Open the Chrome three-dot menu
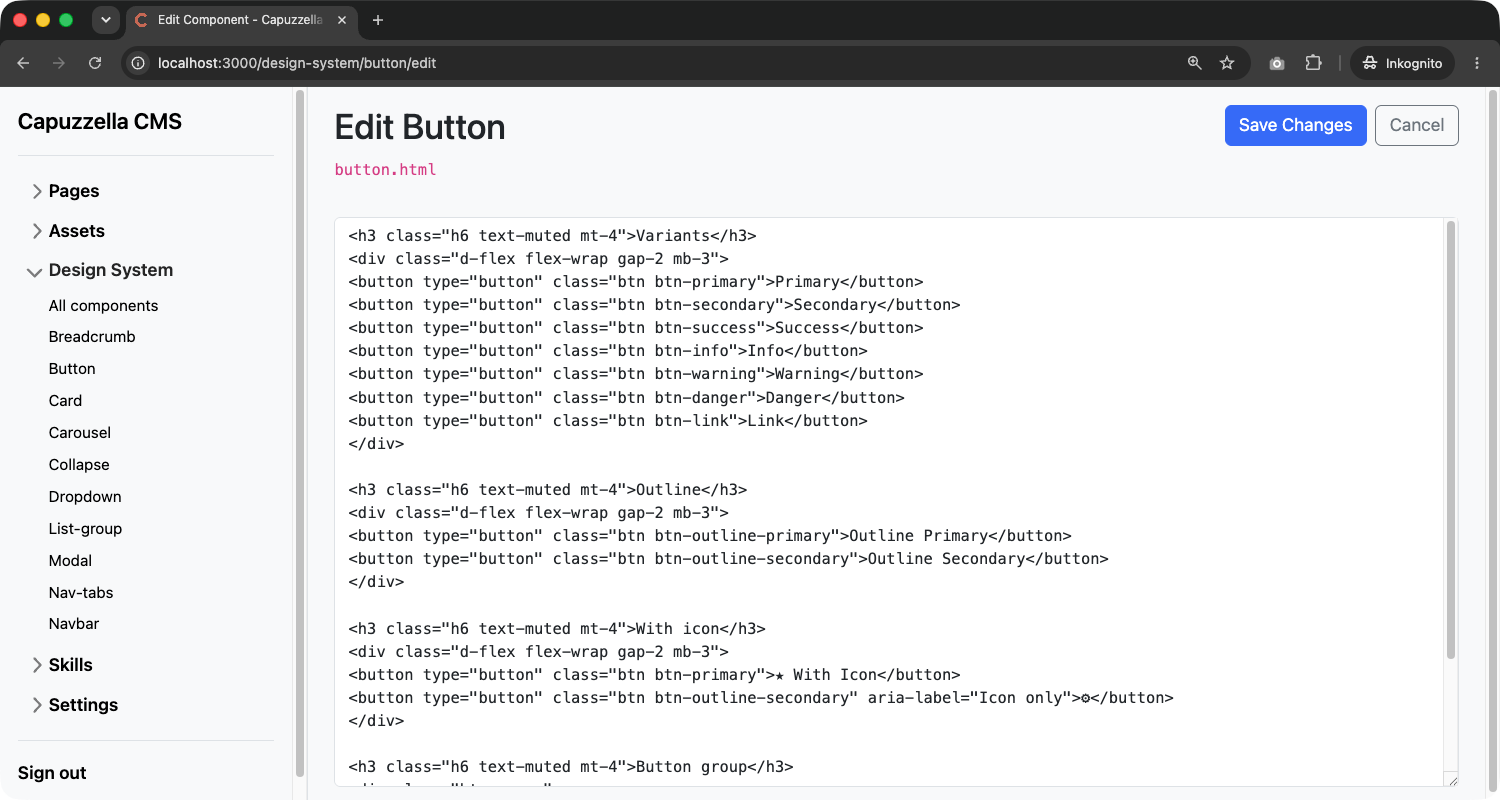The image size is (1500, 800). pos(1477,63)
